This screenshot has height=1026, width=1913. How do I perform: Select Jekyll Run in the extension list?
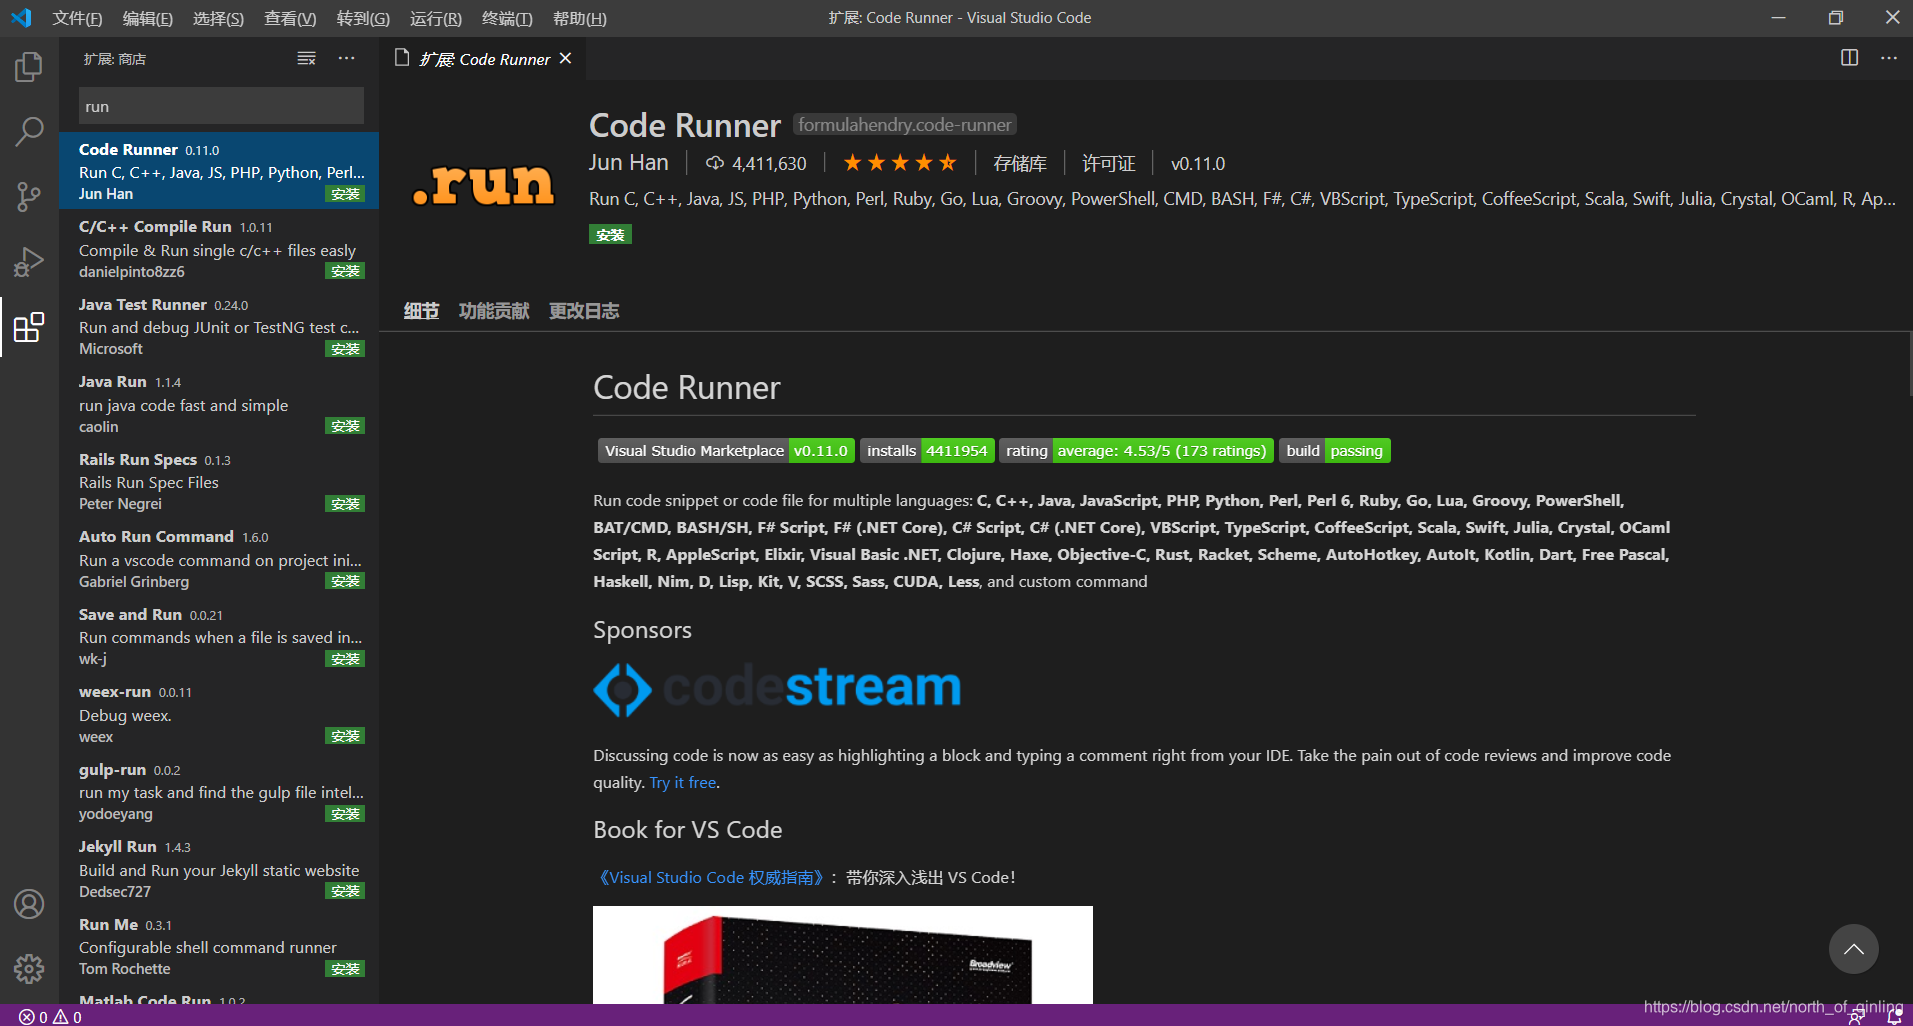219,869
